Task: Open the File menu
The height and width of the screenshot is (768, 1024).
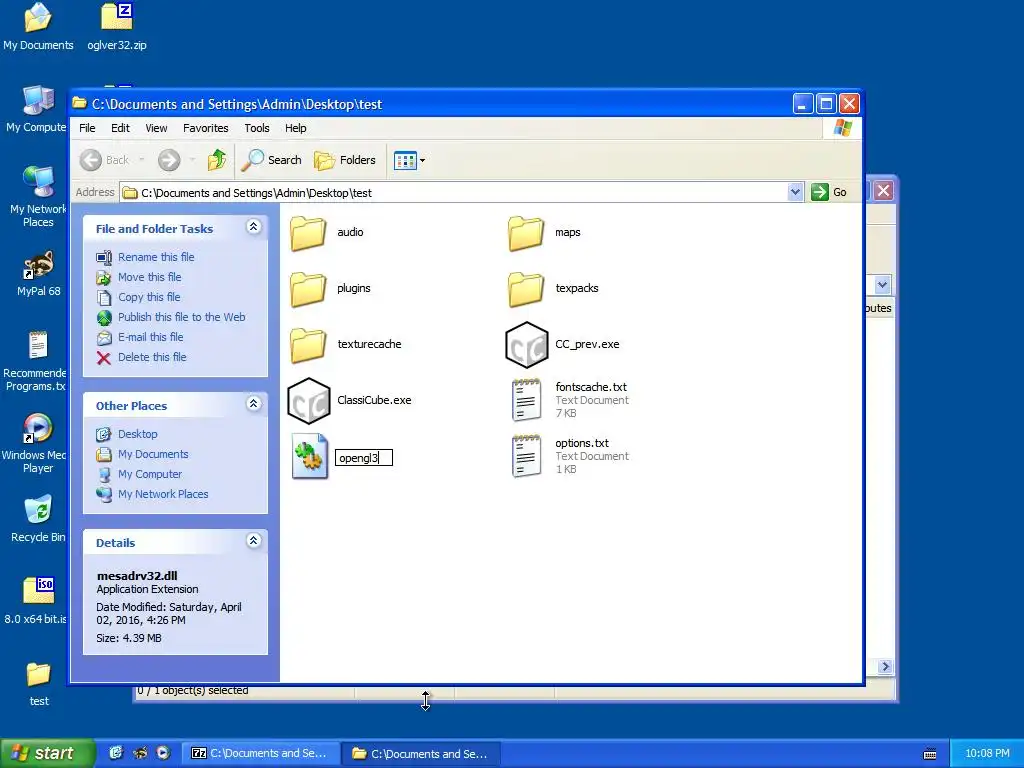Action: [x=87, y=128]
